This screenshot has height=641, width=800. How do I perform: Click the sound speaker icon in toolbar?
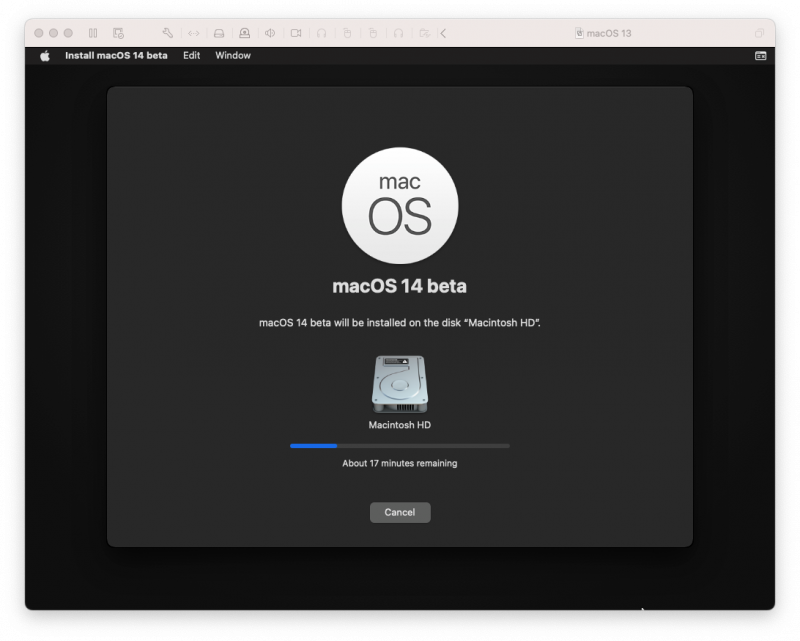click(270, 33)
